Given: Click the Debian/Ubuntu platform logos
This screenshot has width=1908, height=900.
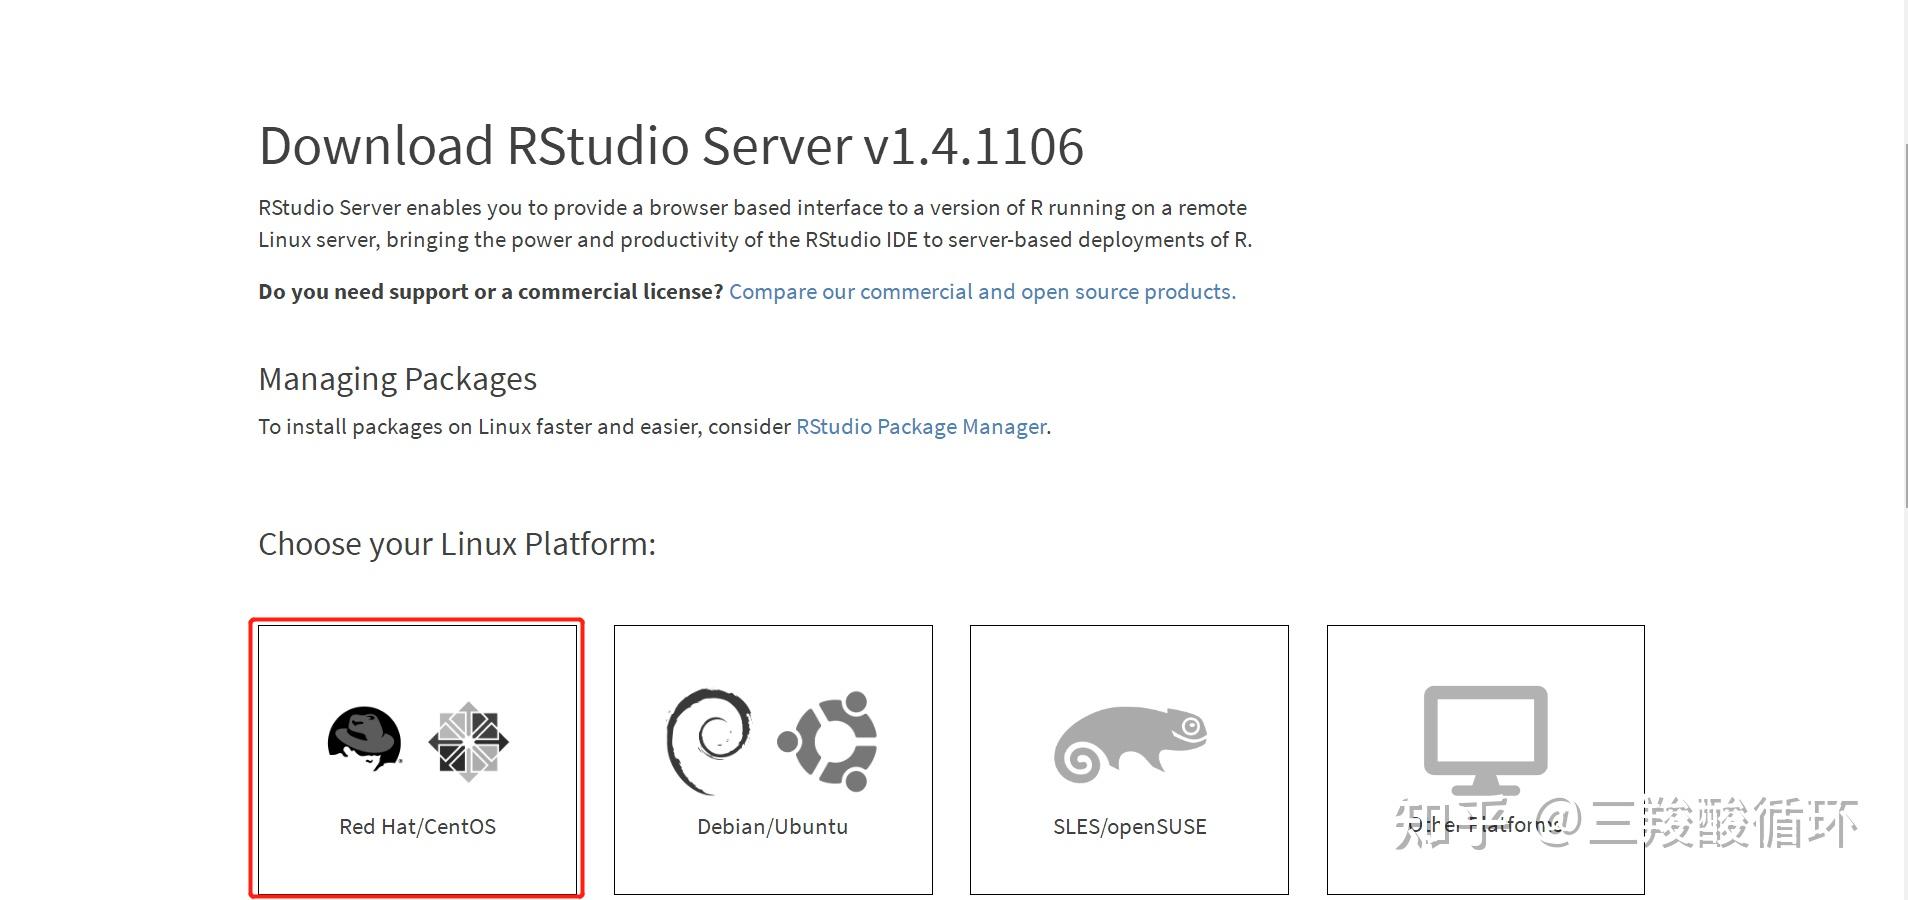Looking at the screenshot, I should tap(770, 740).
